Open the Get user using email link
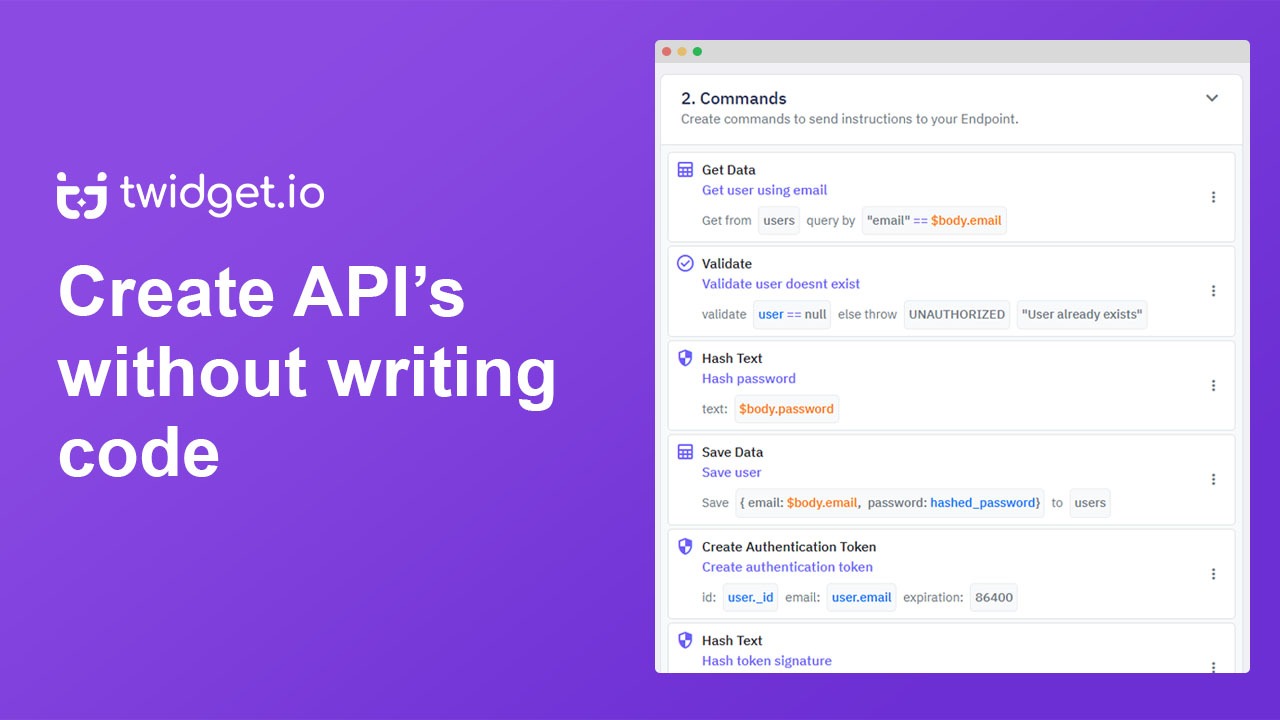 (764, 190)
